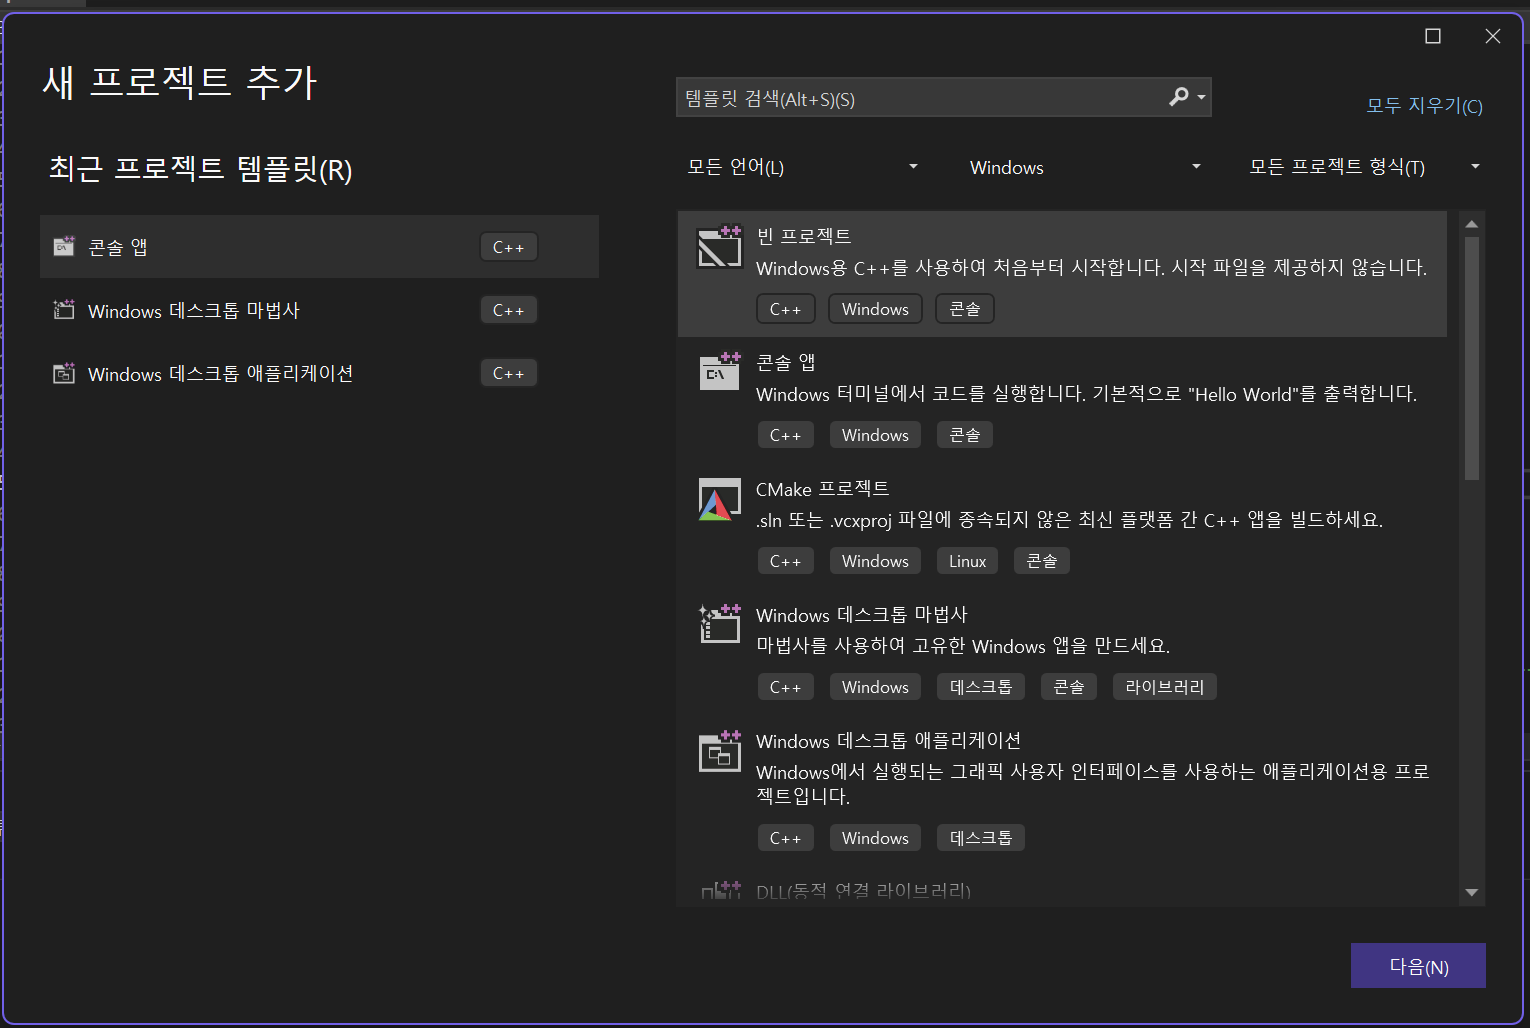Screen dimensions: 1530x1028
Task: Select Windows 데스크톱 애플리케이션 template title in the list
Action: tap(888, 741)
